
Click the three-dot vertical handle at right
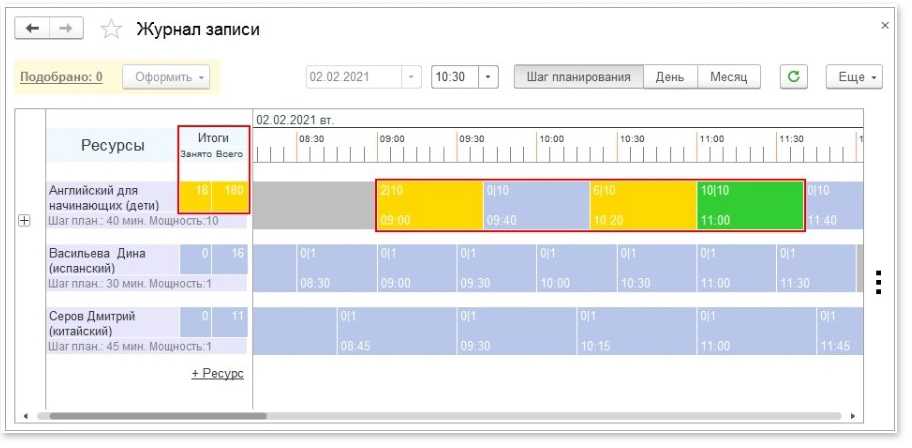point(879,282)
